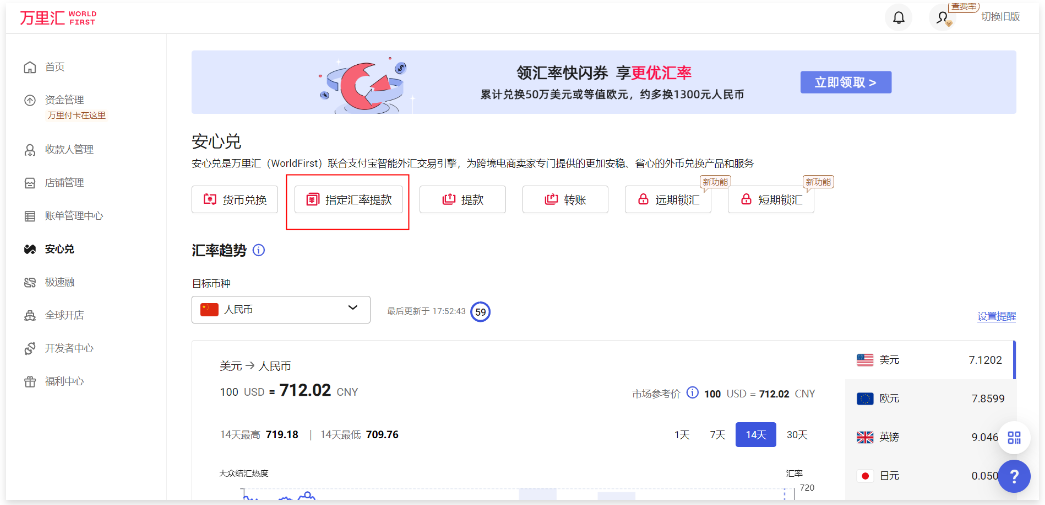Click the Japan flag in currency list
The image size is (1045, 505).
click(x=865, y=476)
